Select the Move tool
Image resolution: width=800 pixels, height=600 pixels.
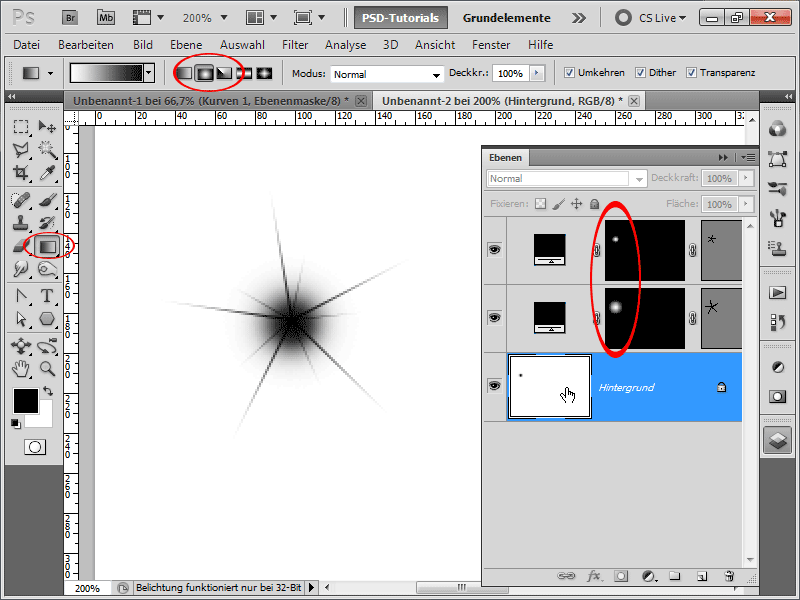click(47, 126)
